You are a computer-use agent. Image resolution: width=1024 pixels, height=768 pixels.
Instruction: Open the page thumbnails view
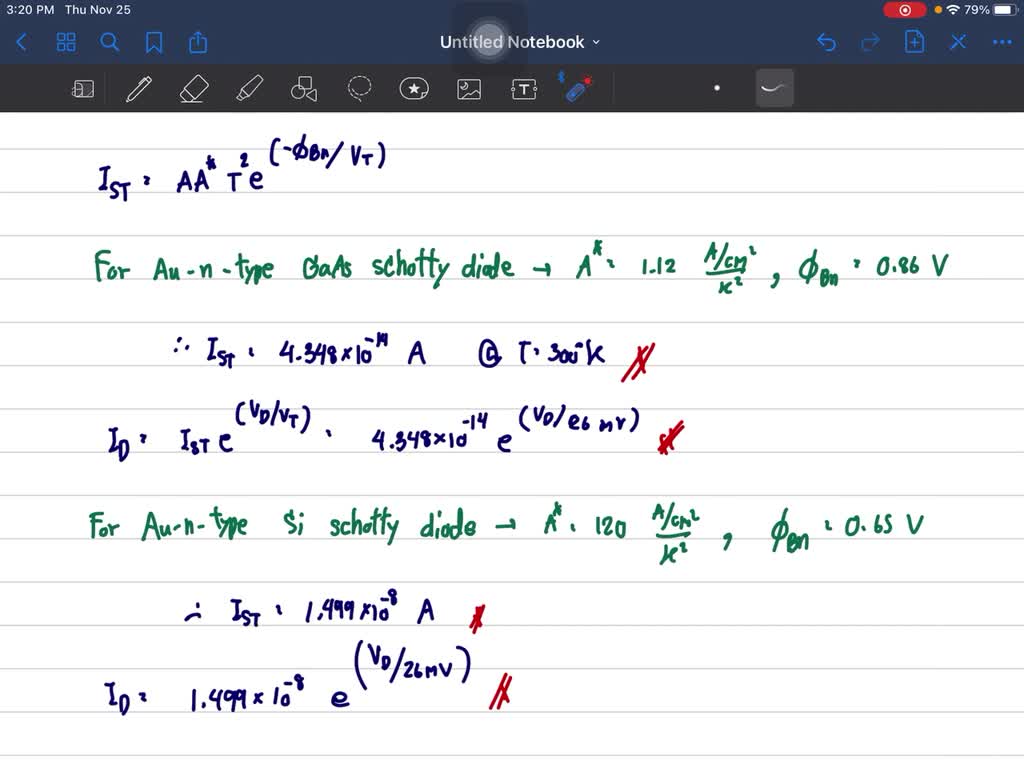point(66,42)
